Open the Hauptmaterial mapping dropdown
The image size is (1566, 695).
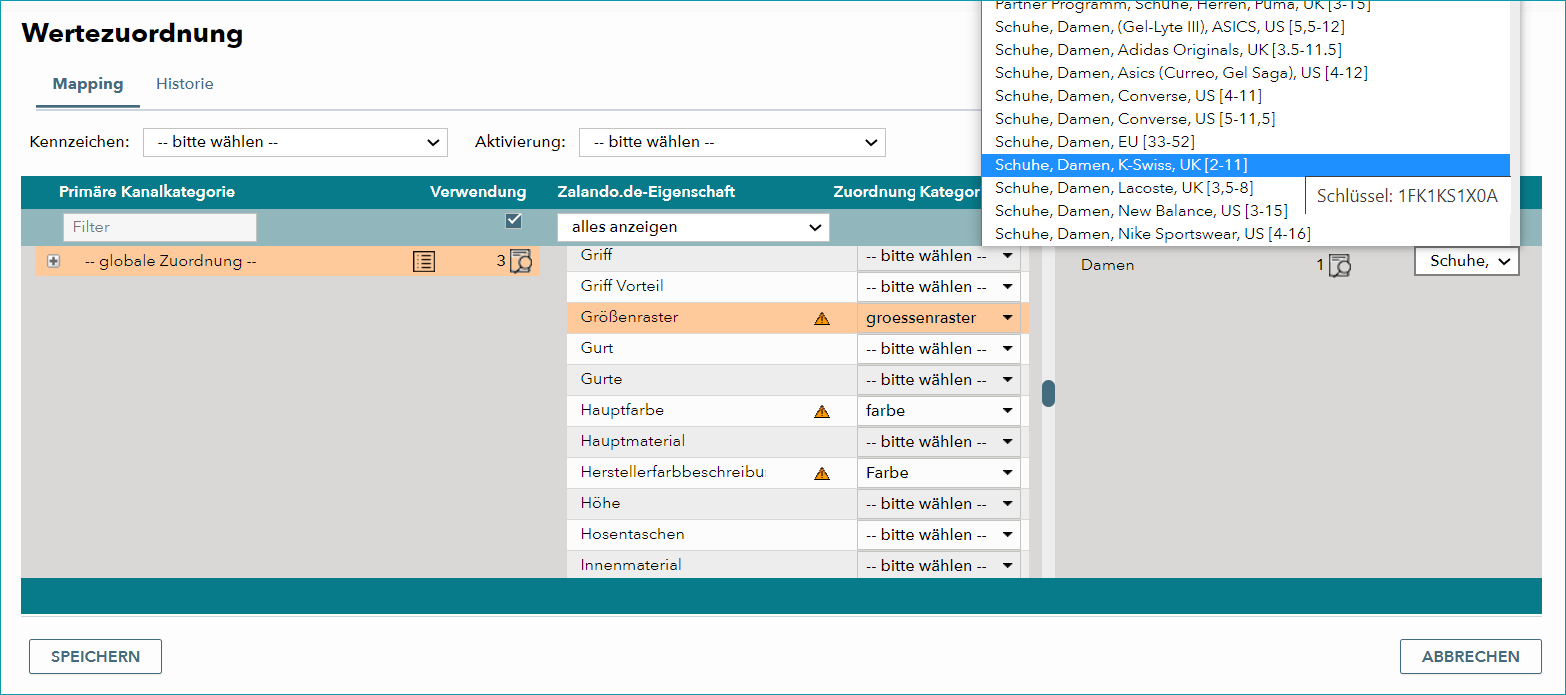pos(939,442)
